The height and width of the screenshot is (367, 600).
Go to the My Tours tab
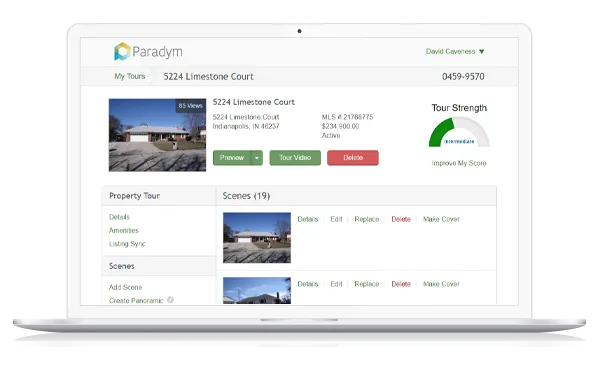(x=130, y=76)
